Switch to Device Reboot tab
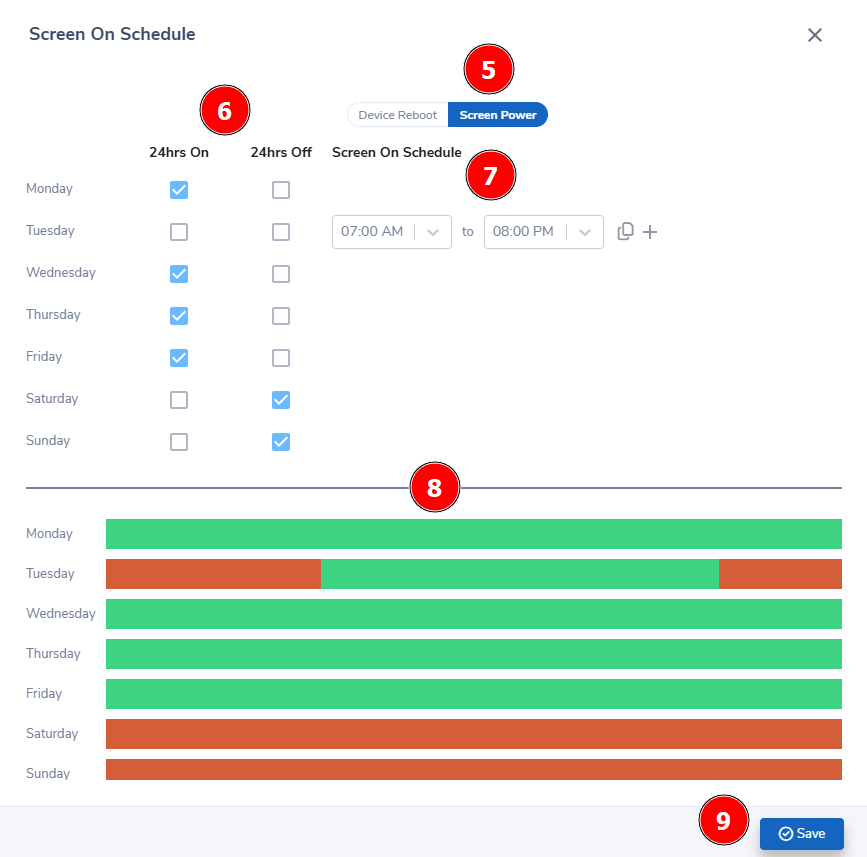Image resolution: width=867 pixels, height=857 pixels. (398, 115)
